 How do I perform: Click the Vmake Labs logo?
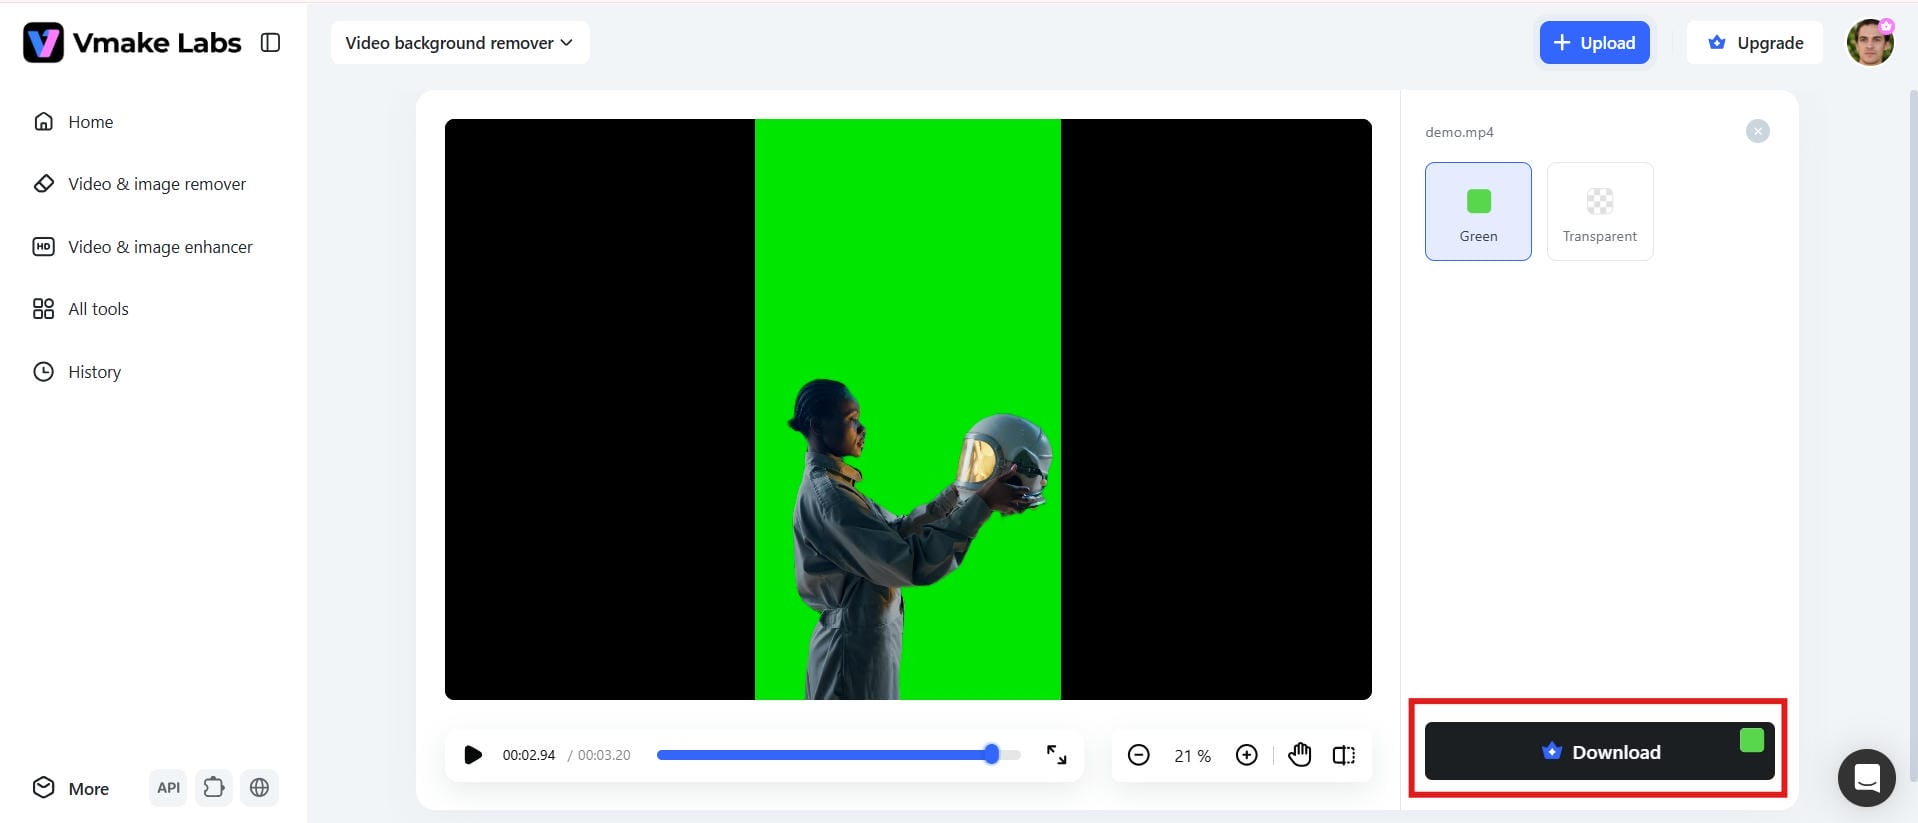pos(132,43)
